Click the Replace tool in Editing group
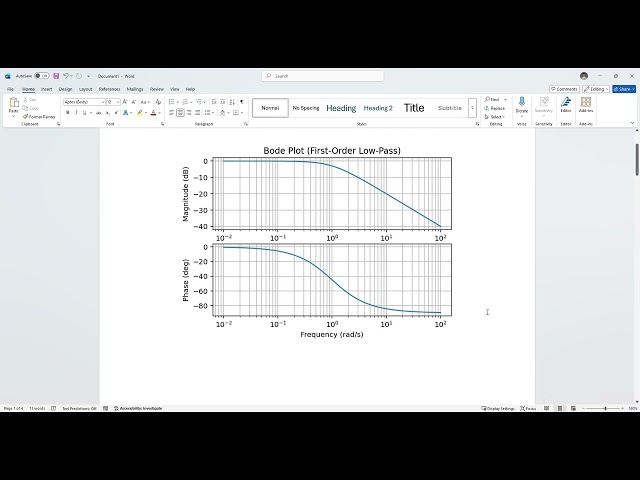640x480 pixels. pos(495,108)
